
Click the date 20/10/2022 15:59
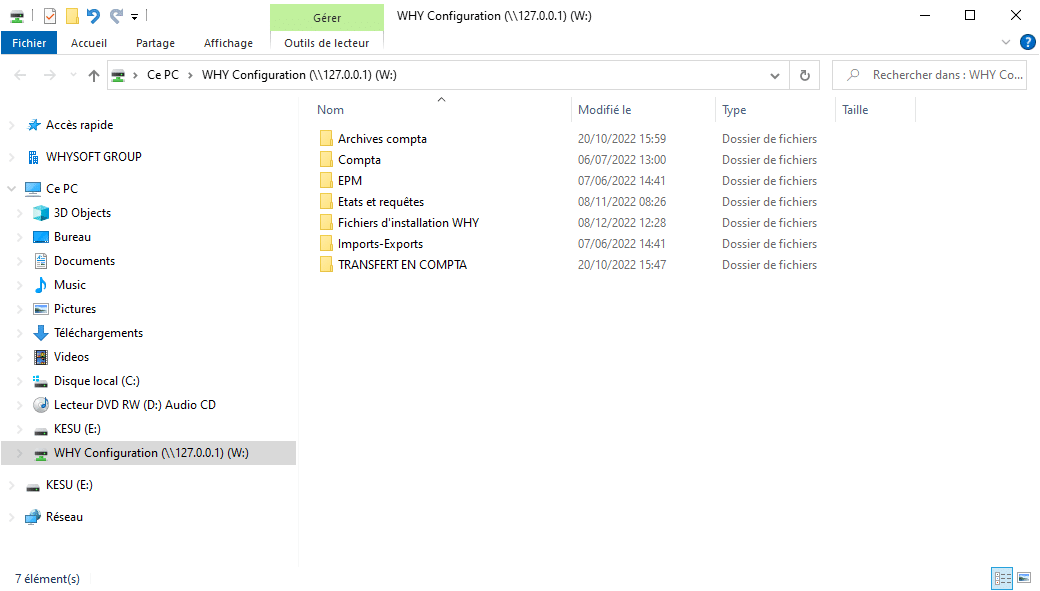click(621, 139)
